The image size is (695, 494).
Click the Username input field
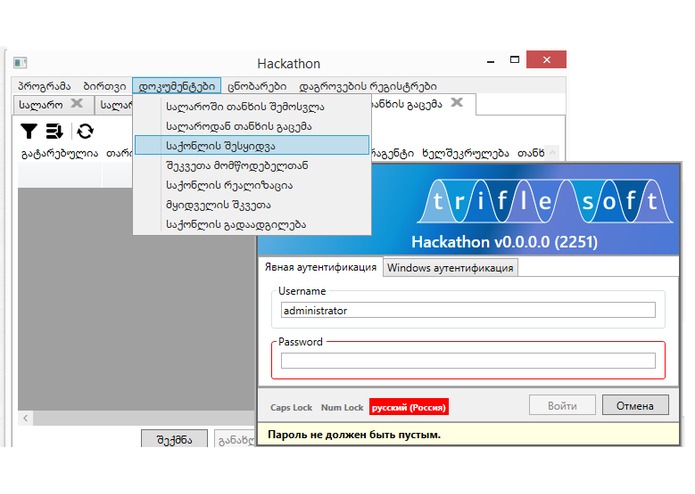click(468, 310)
